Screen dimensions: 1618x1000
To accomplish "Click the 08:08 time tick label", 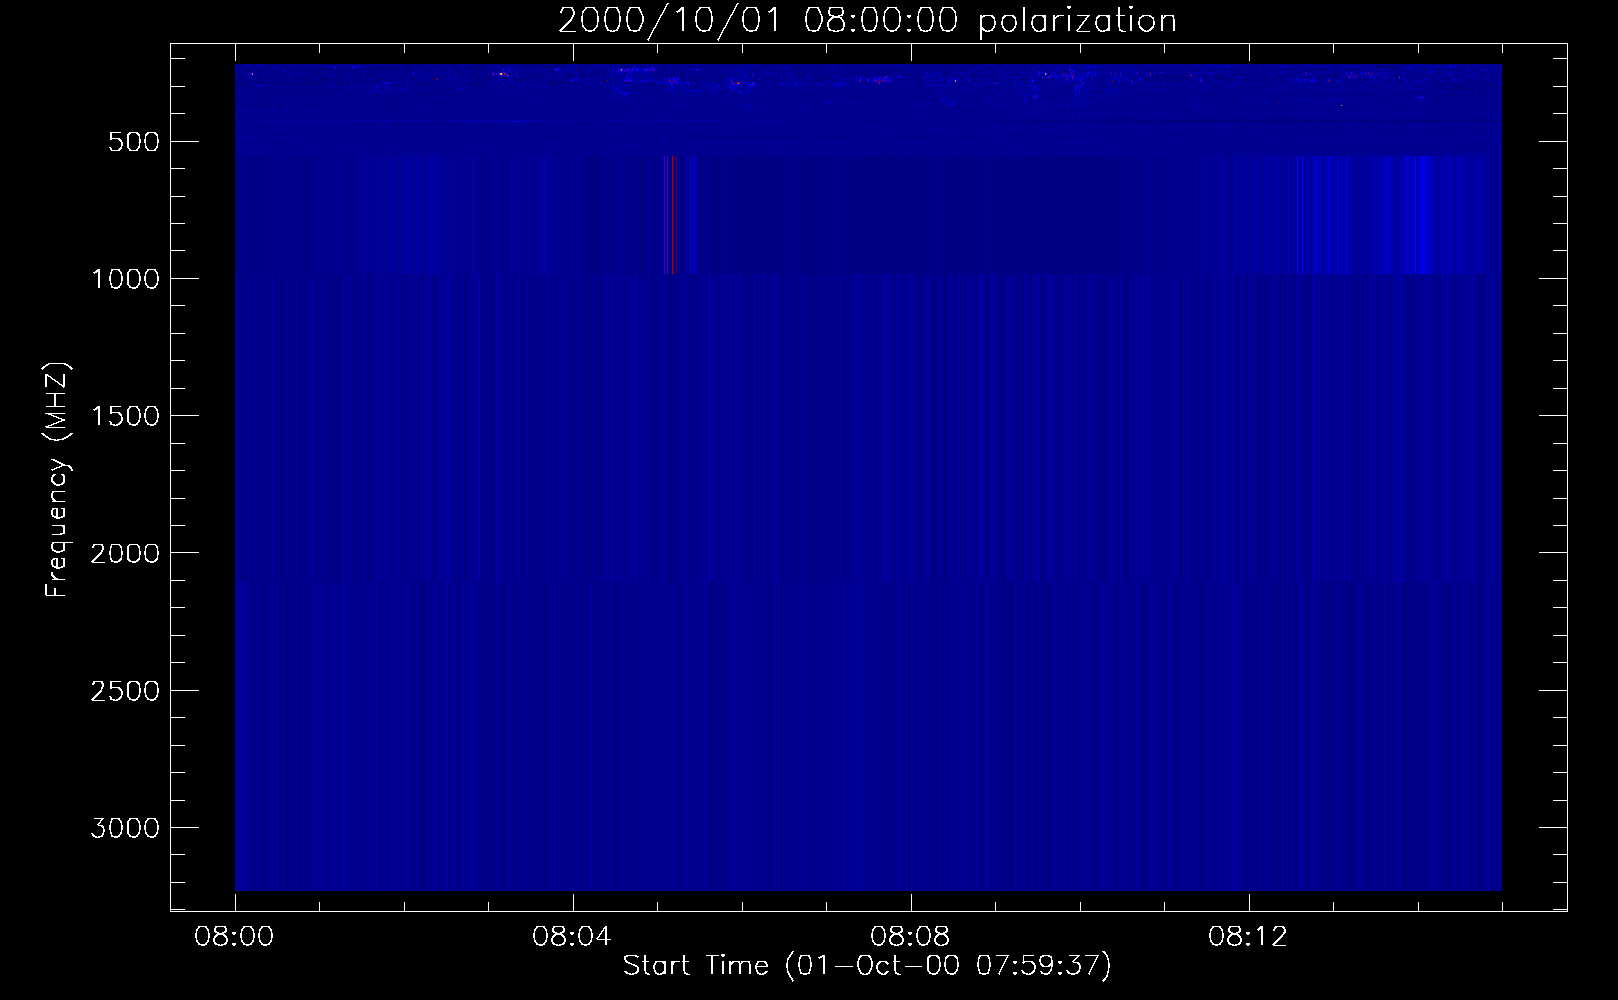I will 910,937.
